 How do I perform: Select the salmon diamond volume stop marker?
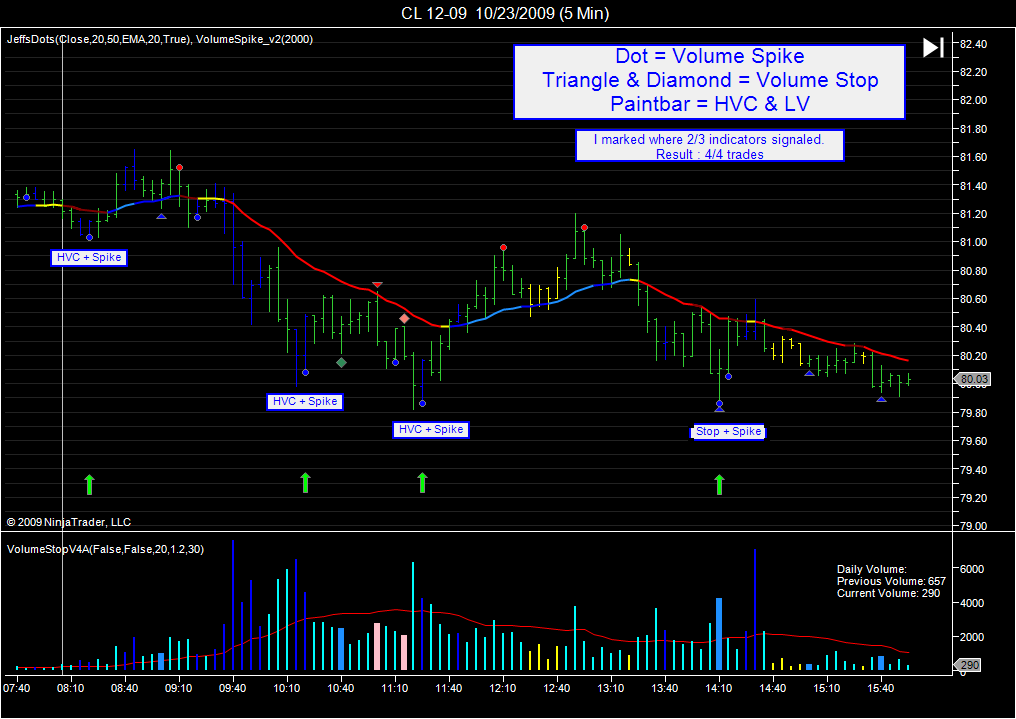(404, 319)
